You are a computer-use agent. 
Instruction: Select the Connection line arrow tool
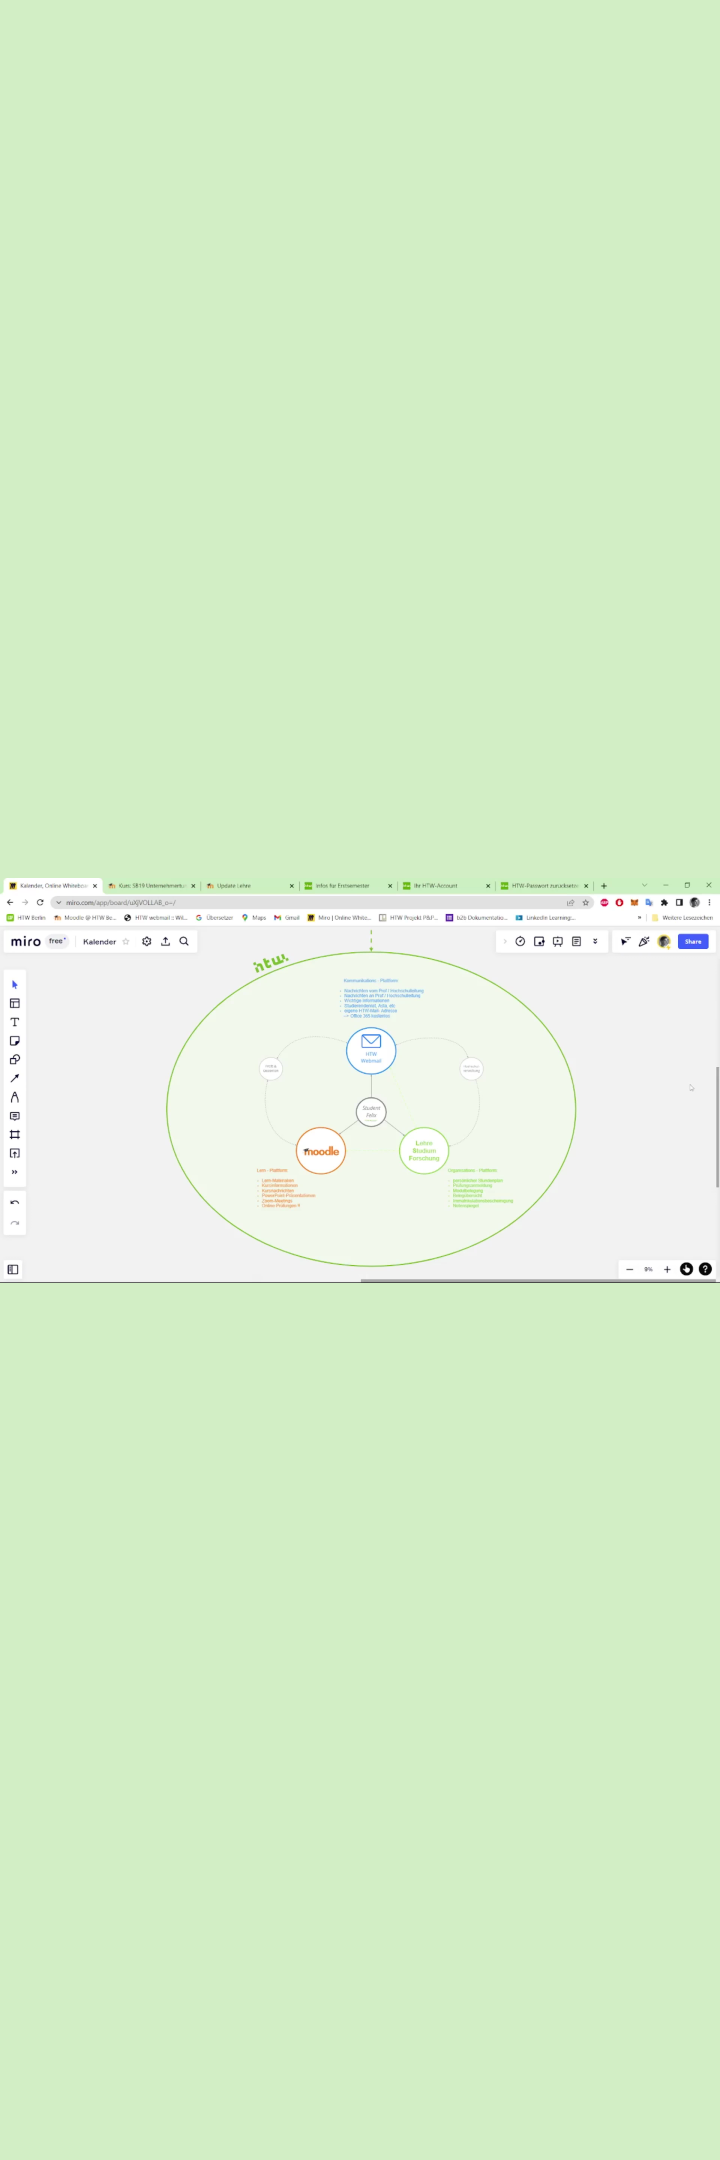click(15, 1078)
